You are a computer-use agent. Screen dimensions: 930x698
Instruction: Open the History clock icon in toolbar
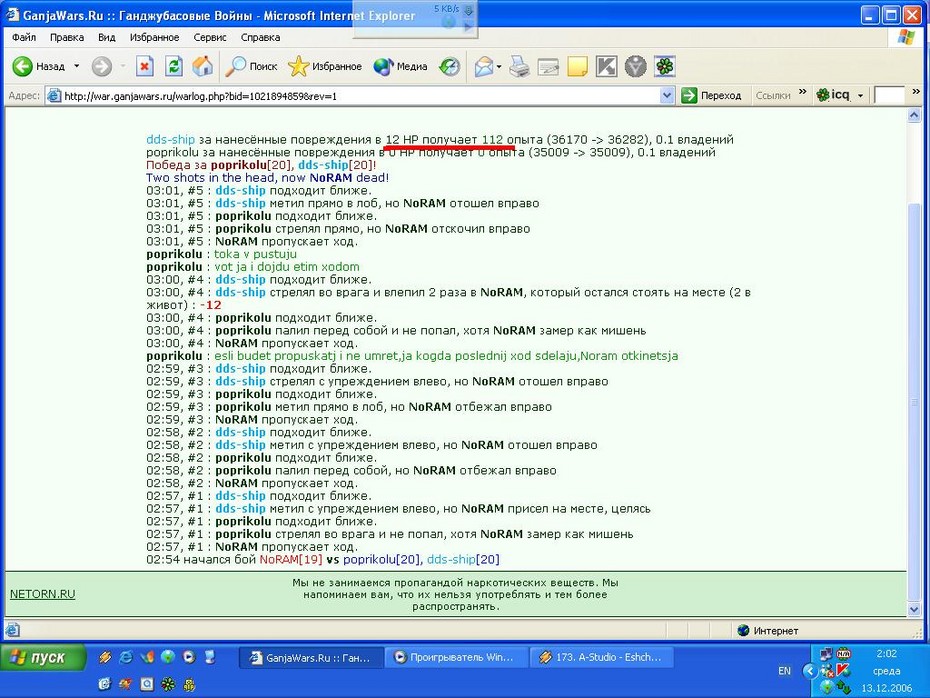point(449,66)
